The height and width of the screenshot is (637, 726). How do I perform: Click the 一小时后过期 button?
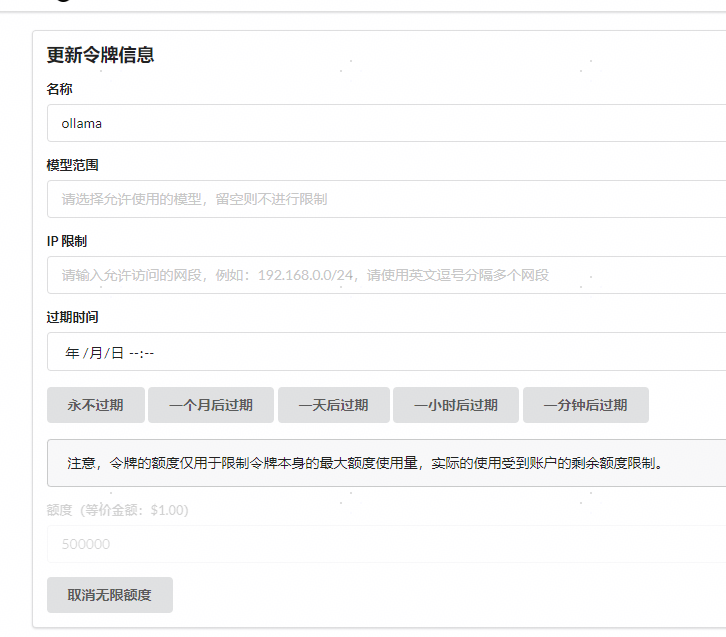[455, 405]
